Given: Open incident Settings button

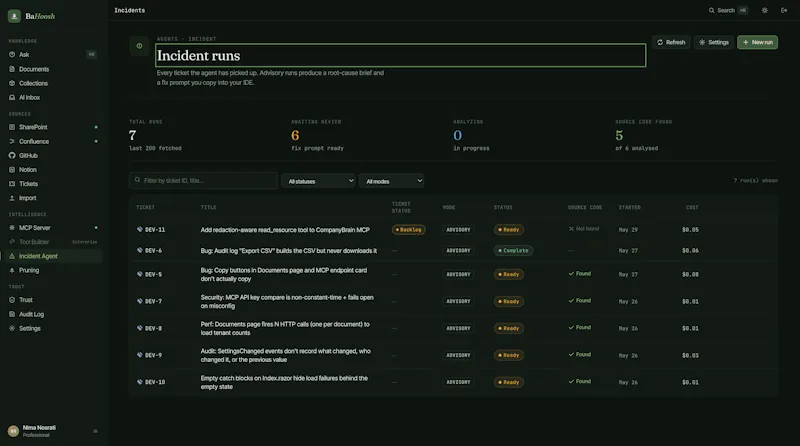Looking at the screenshot, I should tap(714, 42).
